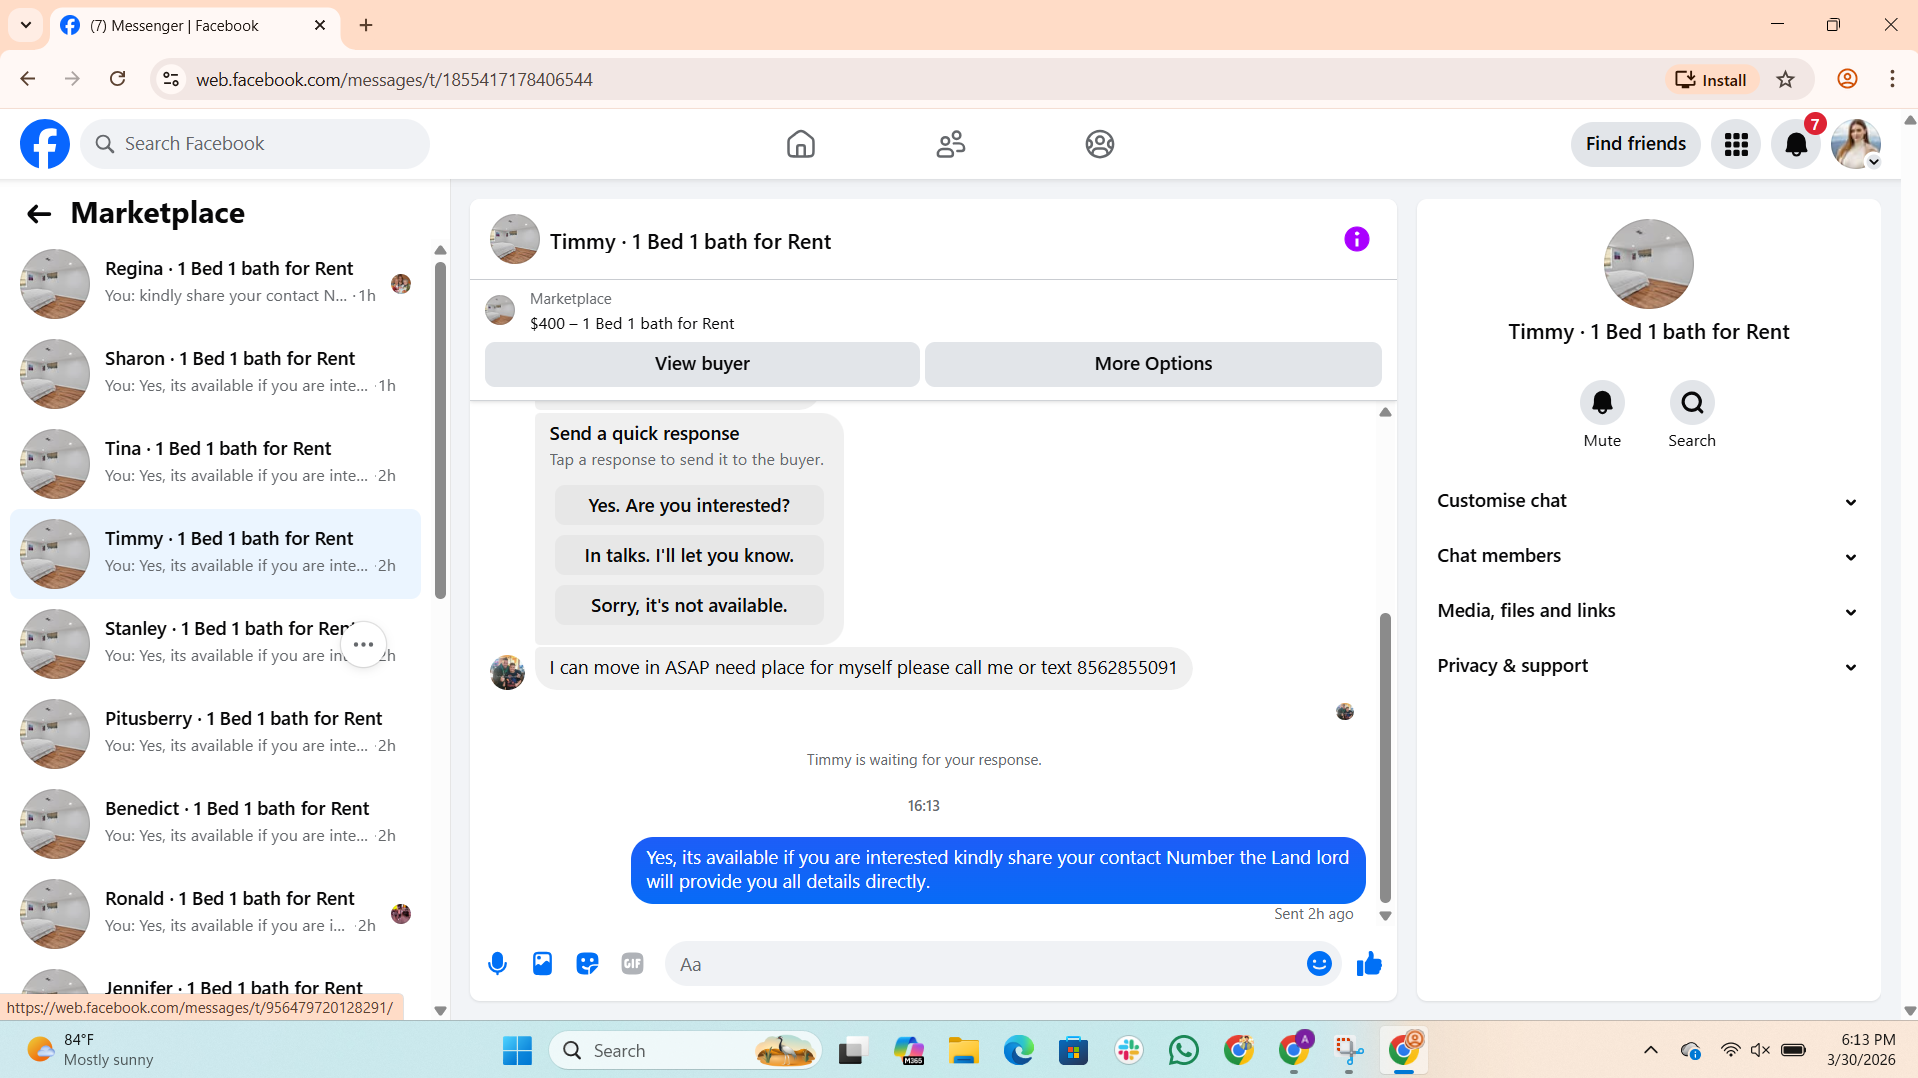Open Timmy's large avatar in info panel
This screenshot has width=1918, height=1078.
1648,264
